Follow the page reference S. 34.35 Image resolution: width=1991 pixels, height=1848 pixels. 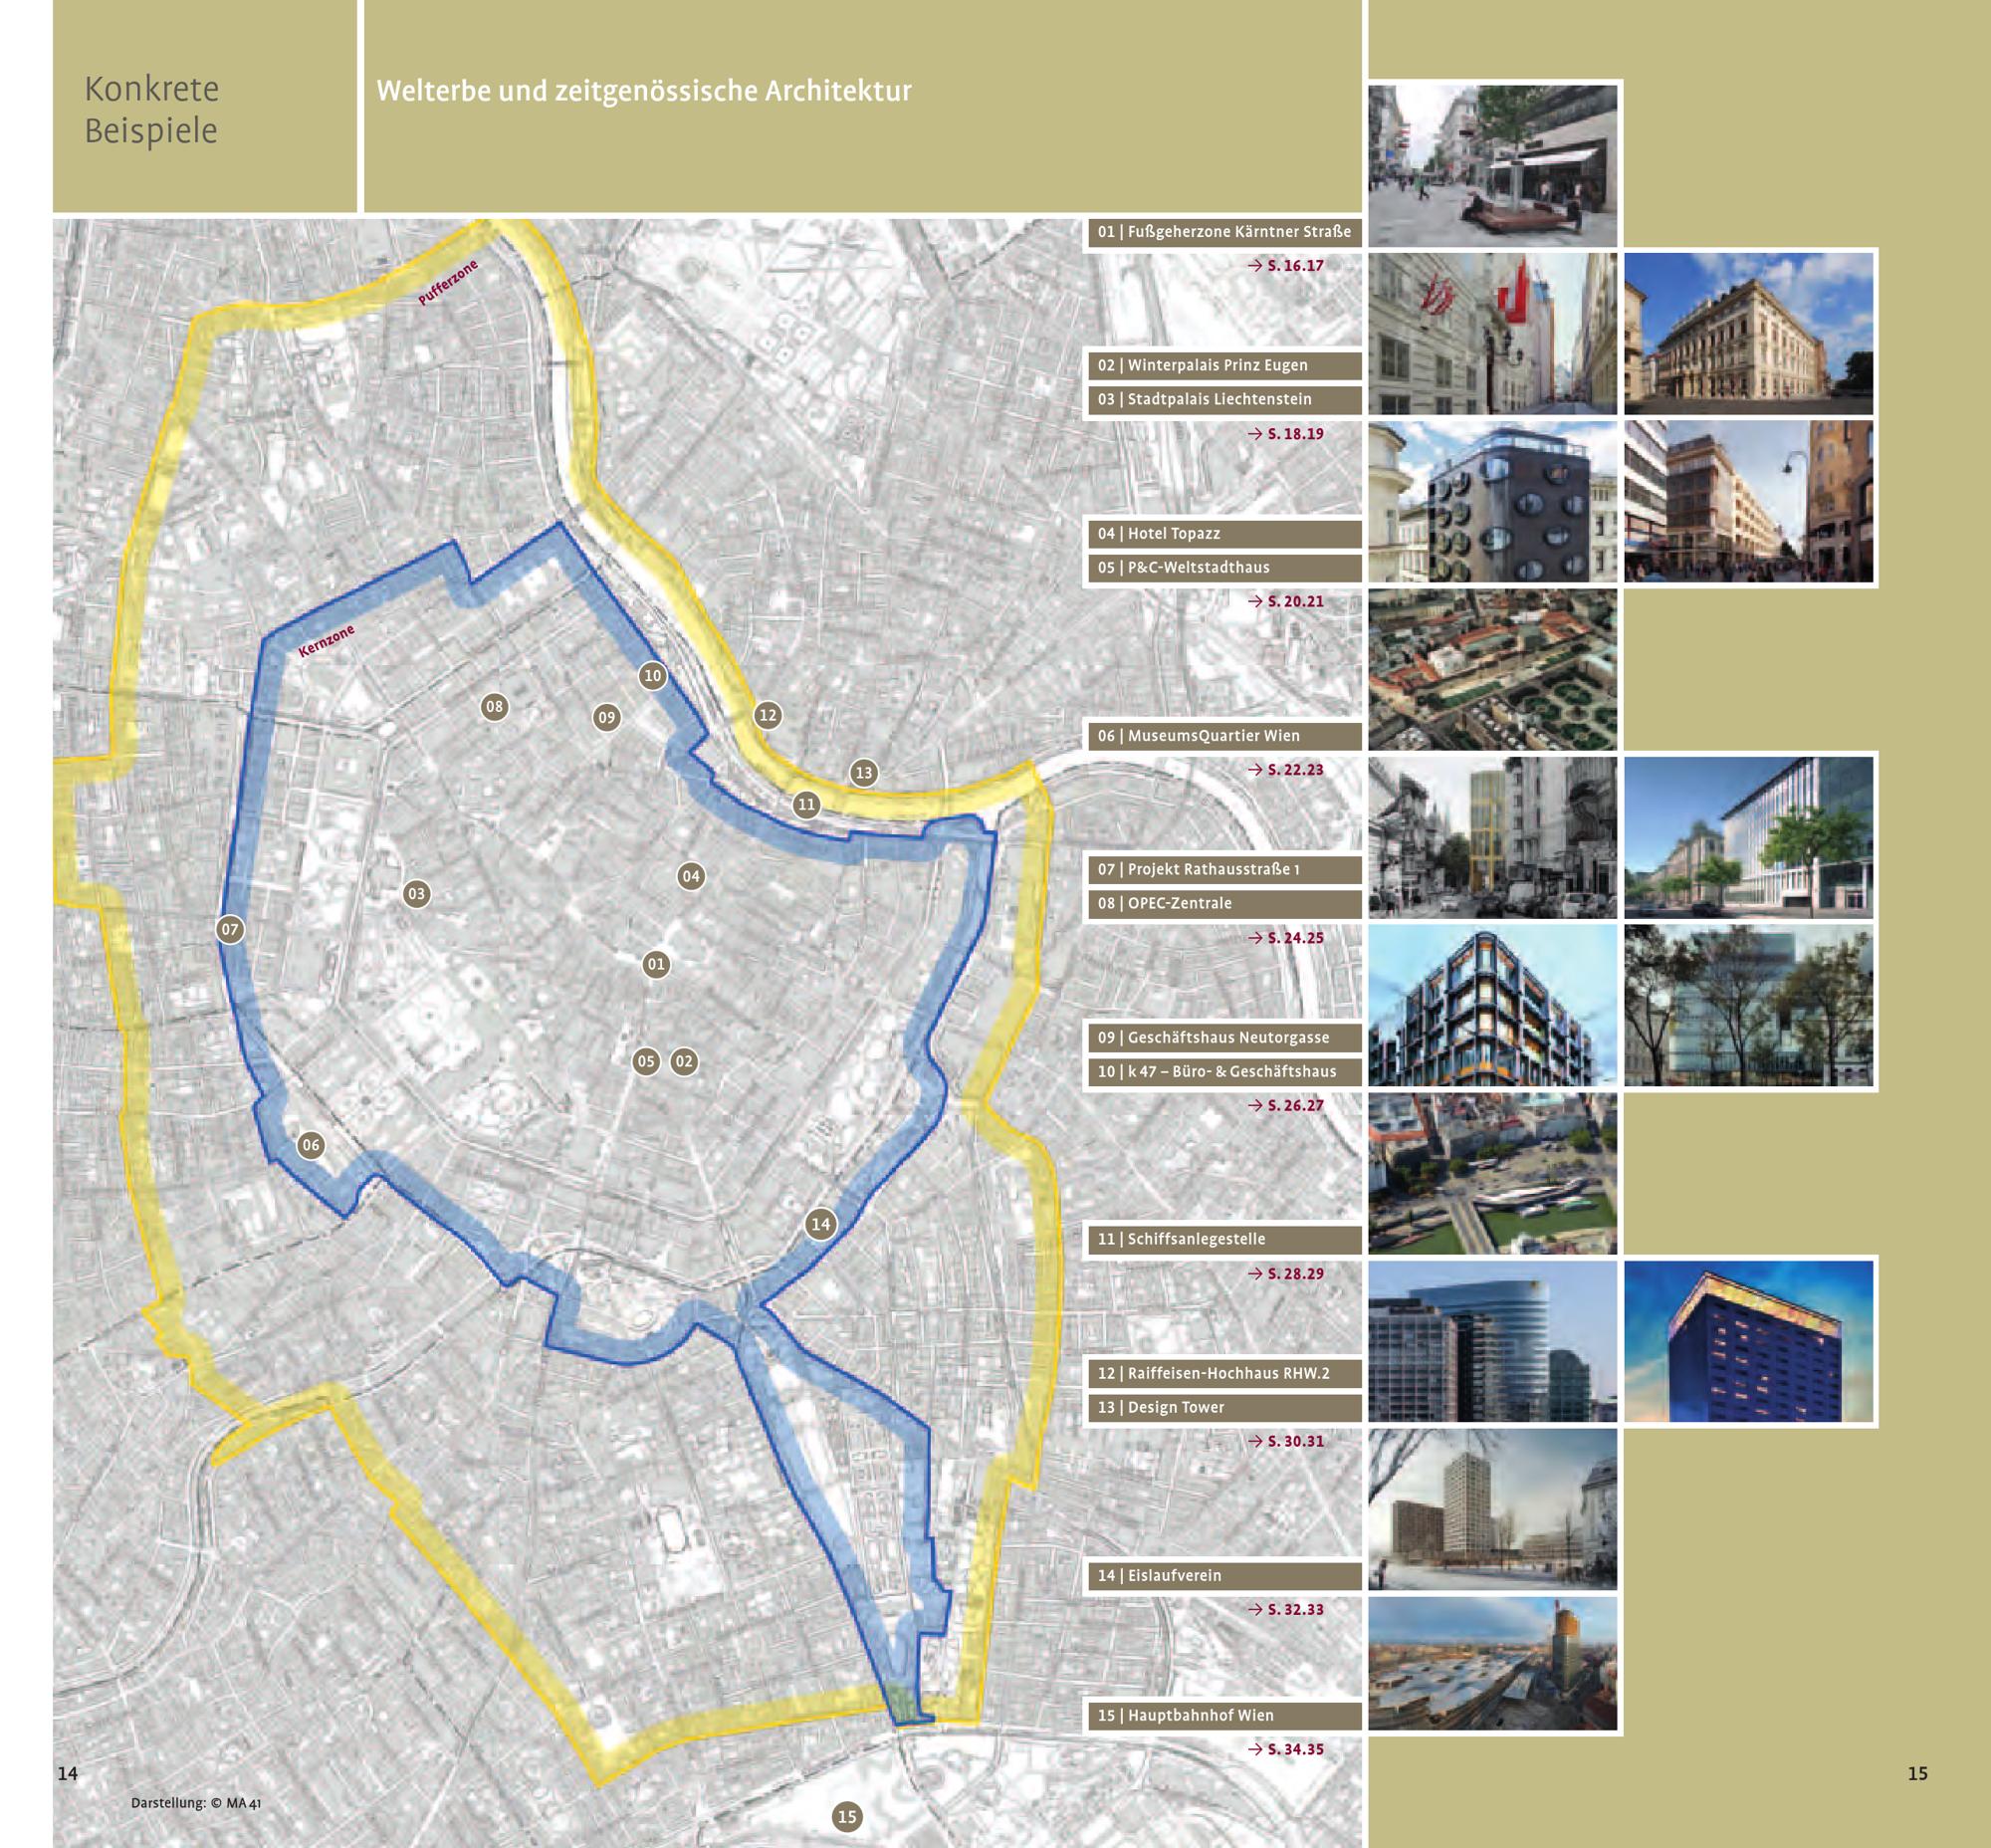tap(1286, 1749)
